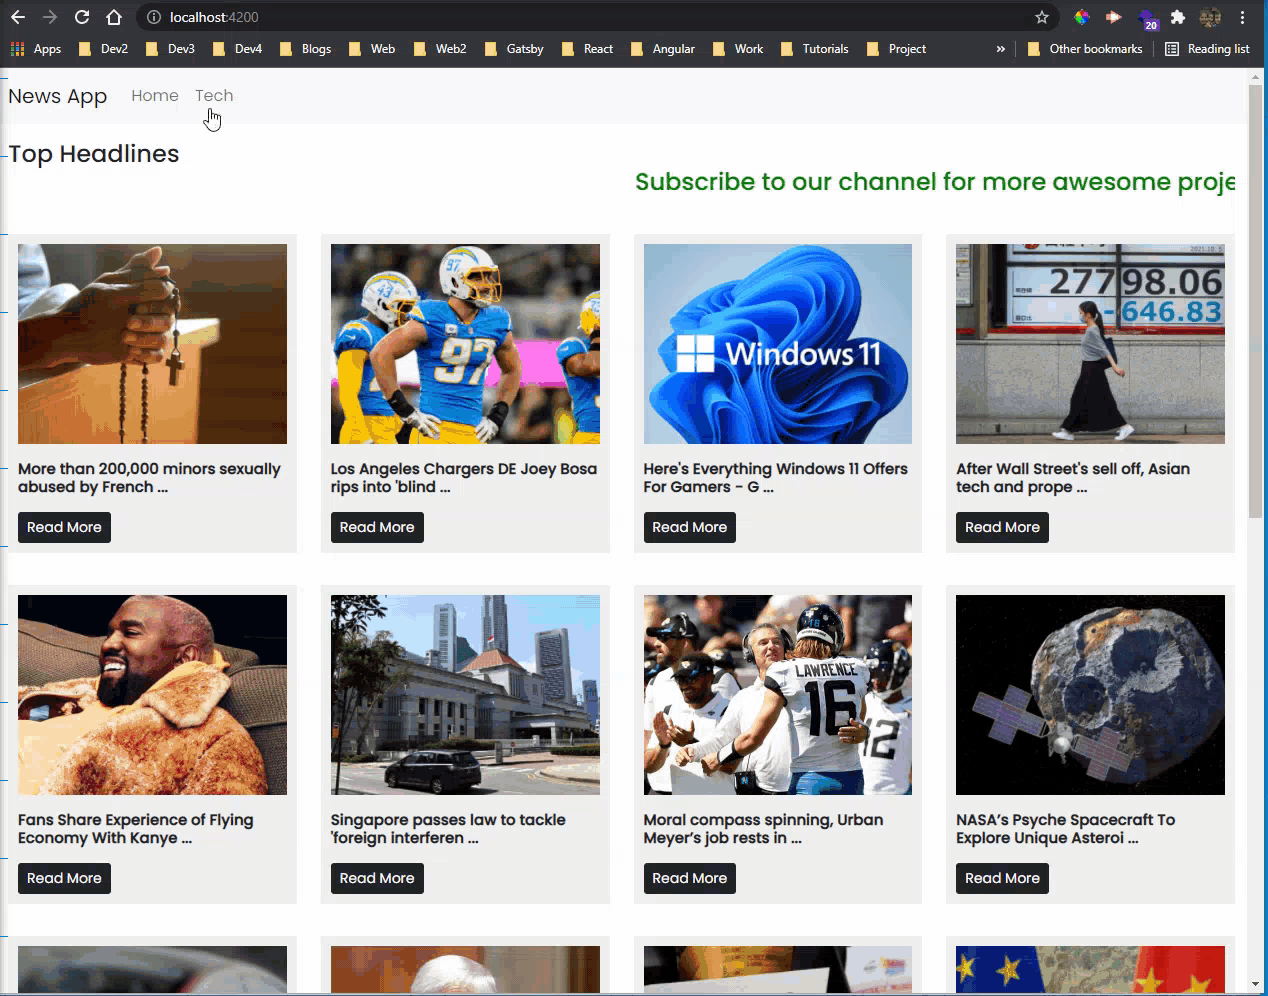Screen dimensions: 1268x996
Task: Click the Windows 11 article image
Action: tap(778, 344)
